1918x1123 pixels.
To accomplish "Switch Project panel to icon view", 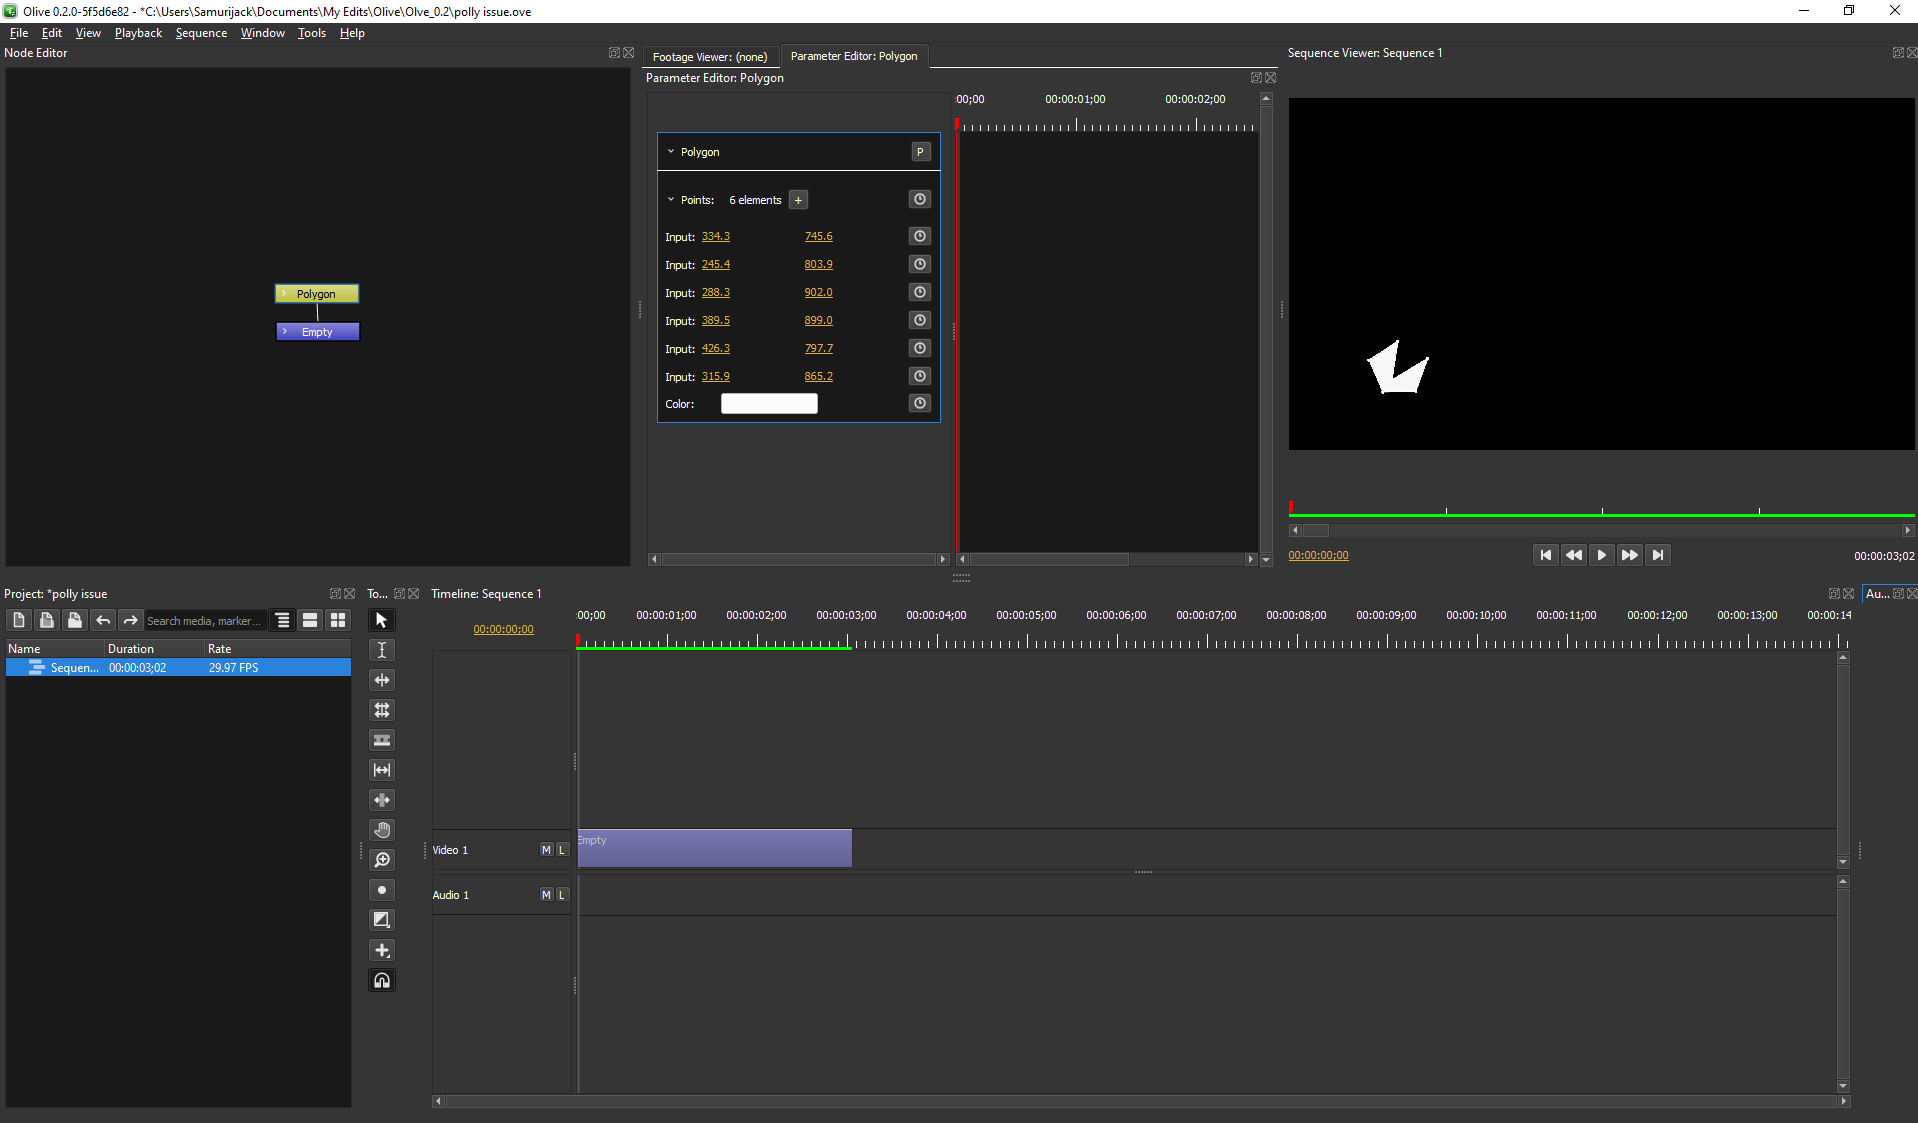I will pyautogui.click(x=339, y=620).
